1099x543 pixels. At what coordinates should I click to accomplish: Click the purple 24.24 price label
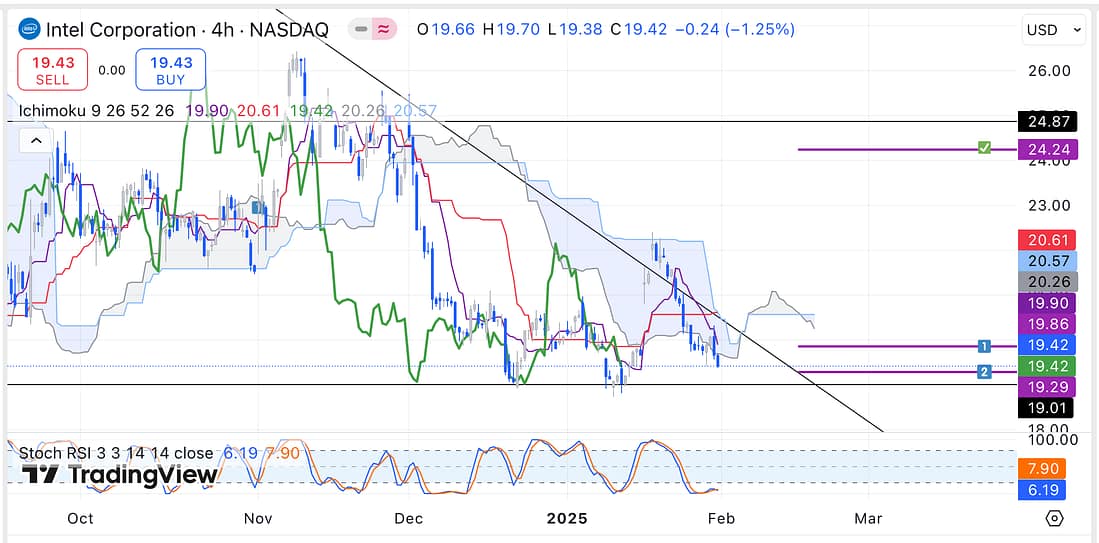[1046, 150]
